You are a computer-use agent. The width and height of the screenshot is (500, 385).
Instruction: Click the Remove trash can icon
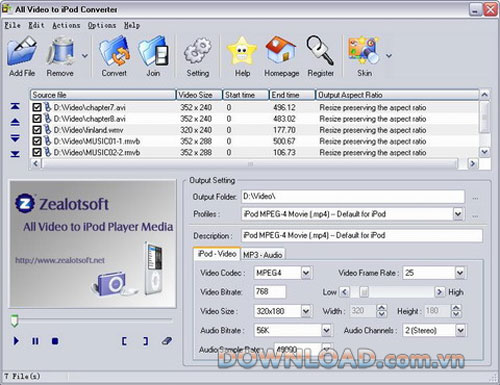click(60, 51)
